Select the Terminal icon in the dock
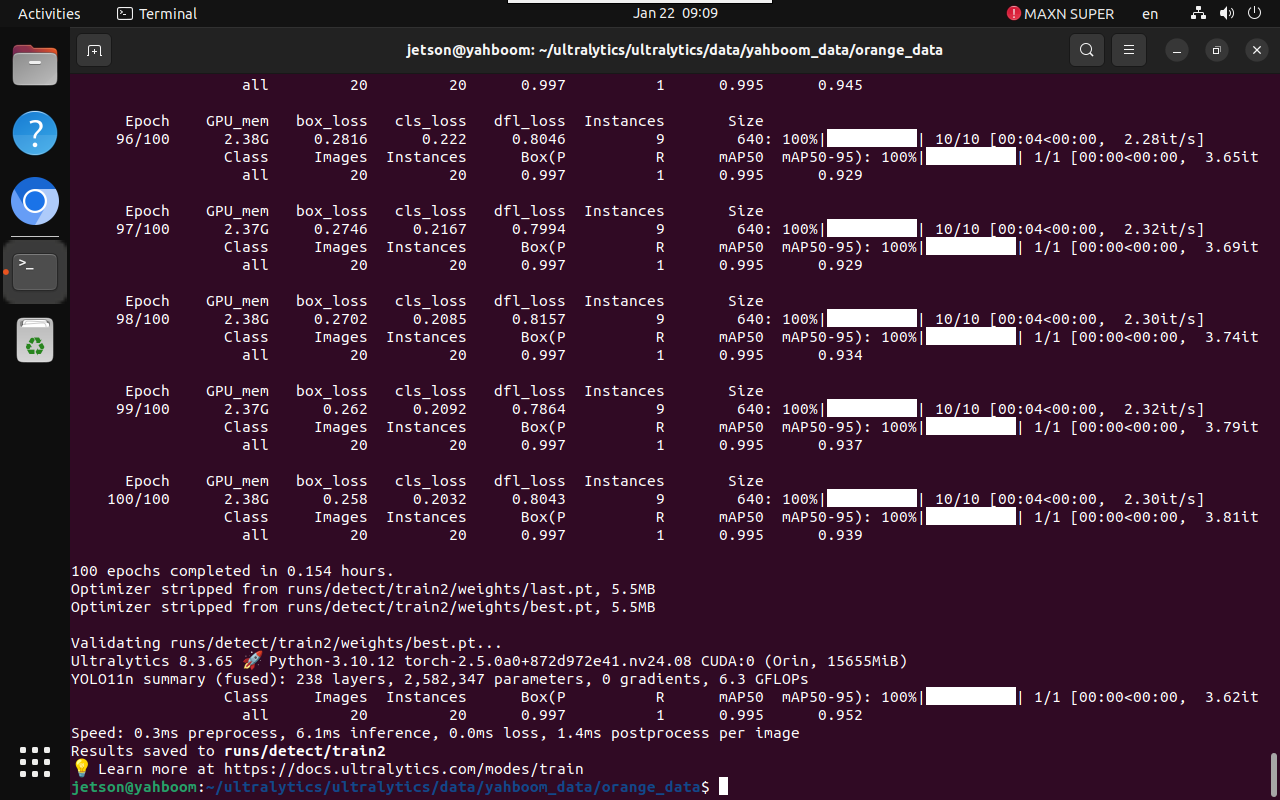Viewport: 1280px width, 800px height. 35,271
